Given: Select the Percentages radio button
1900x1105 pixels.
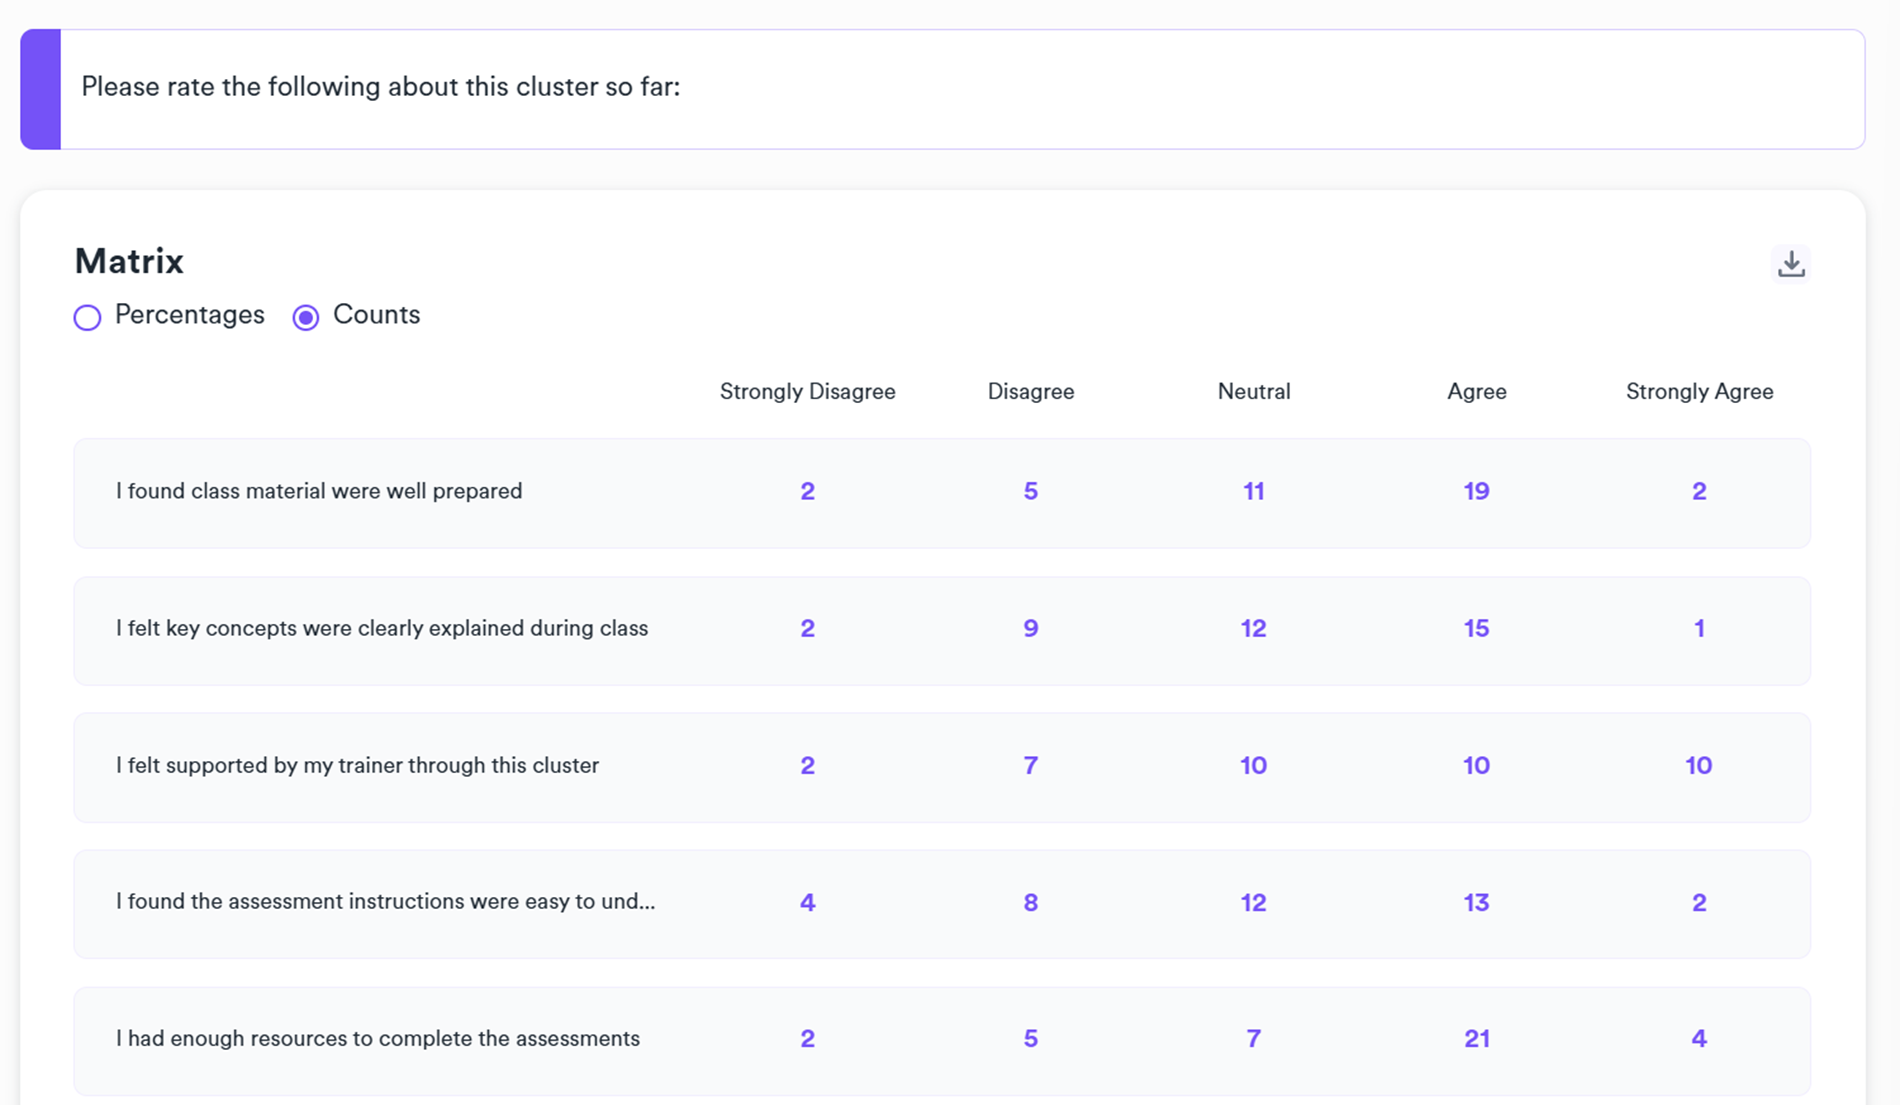Looking at the screenshot, I should click(x=88, y=317).
